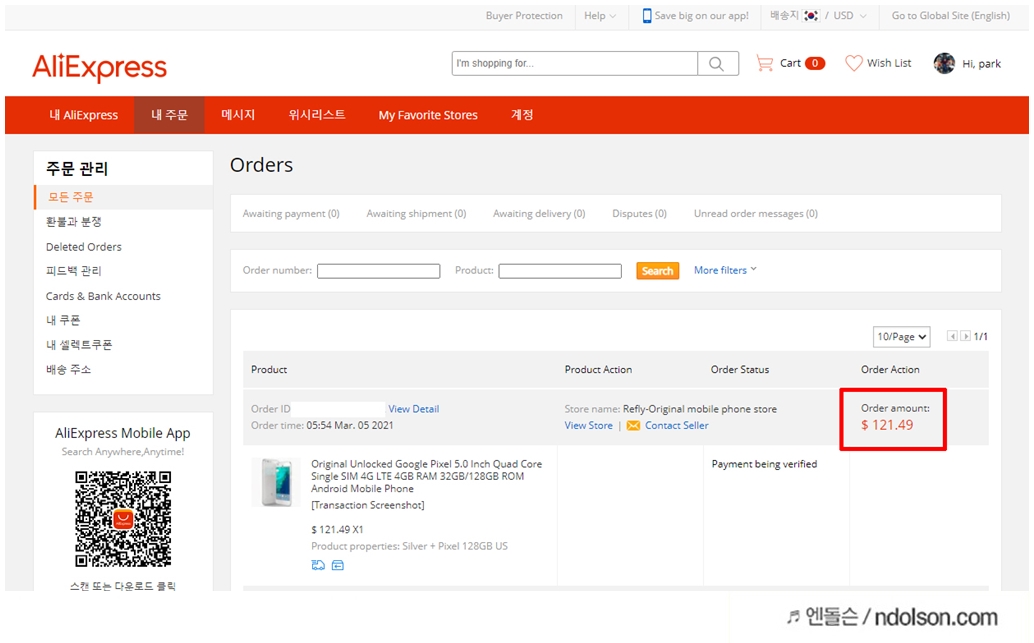Open Buyer Protection link
This screenshot has height=643, width=1034.
[524, 15]
